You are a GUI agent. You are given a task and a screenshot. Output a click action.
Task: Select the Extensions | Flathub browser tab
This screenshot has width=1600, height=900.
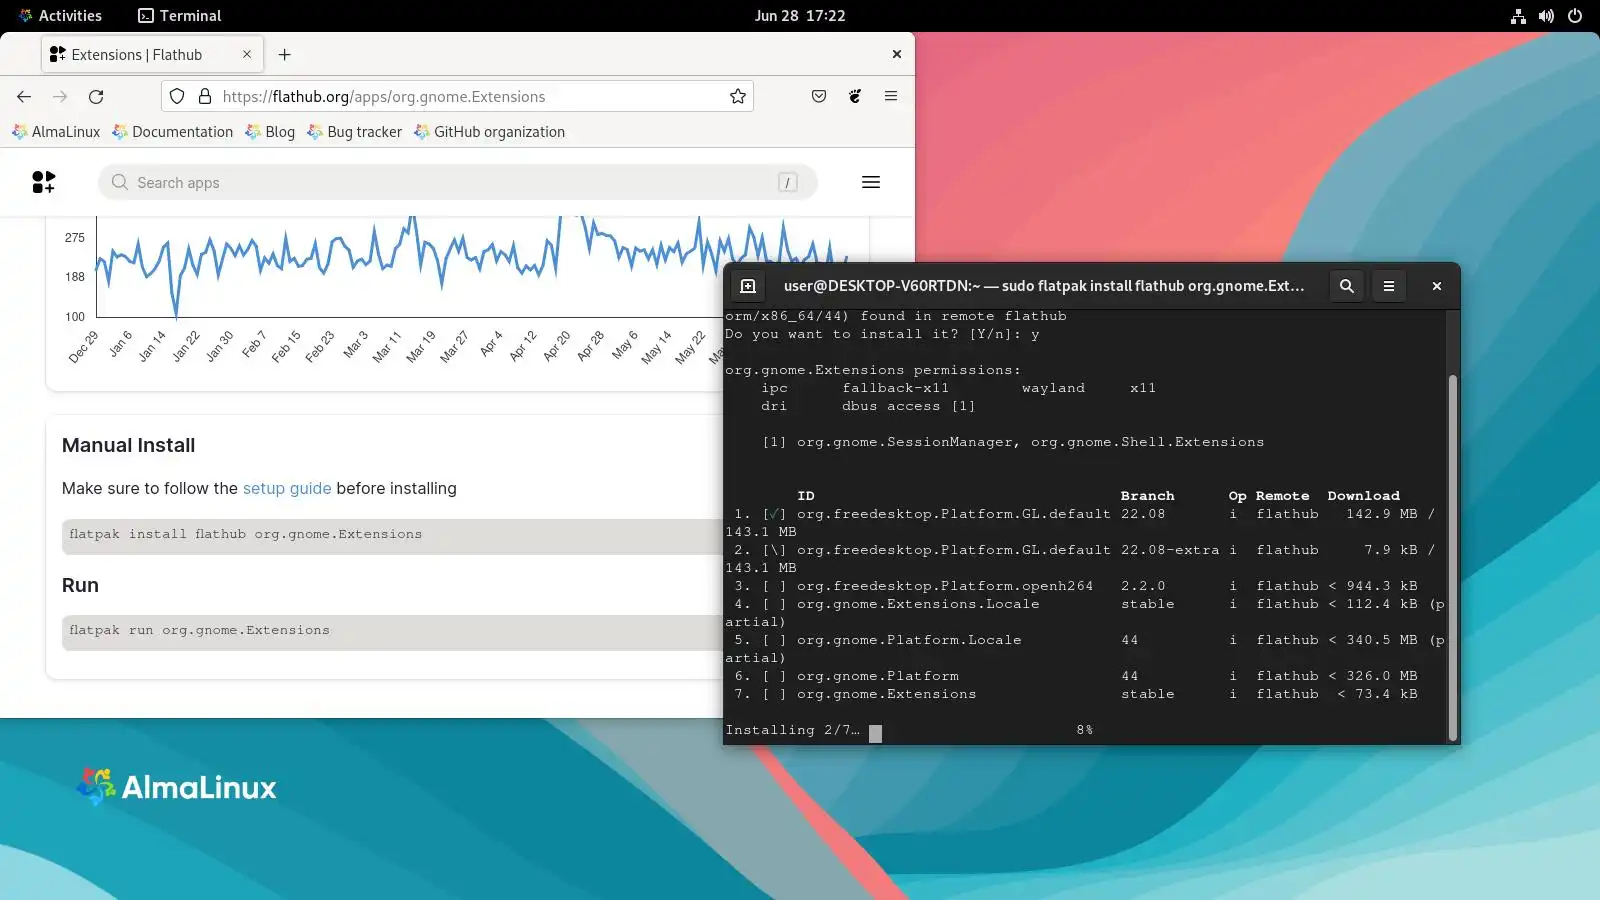click(x=152, y=55)
